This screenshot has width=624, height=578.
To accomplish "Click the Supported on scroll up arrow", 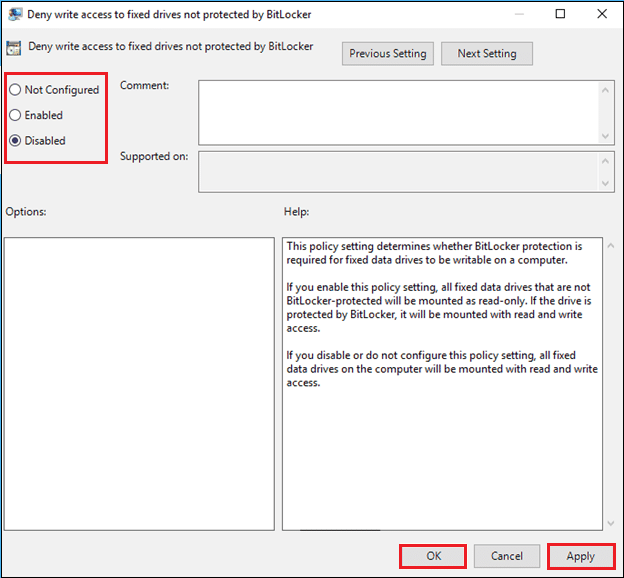I will 606,160.
